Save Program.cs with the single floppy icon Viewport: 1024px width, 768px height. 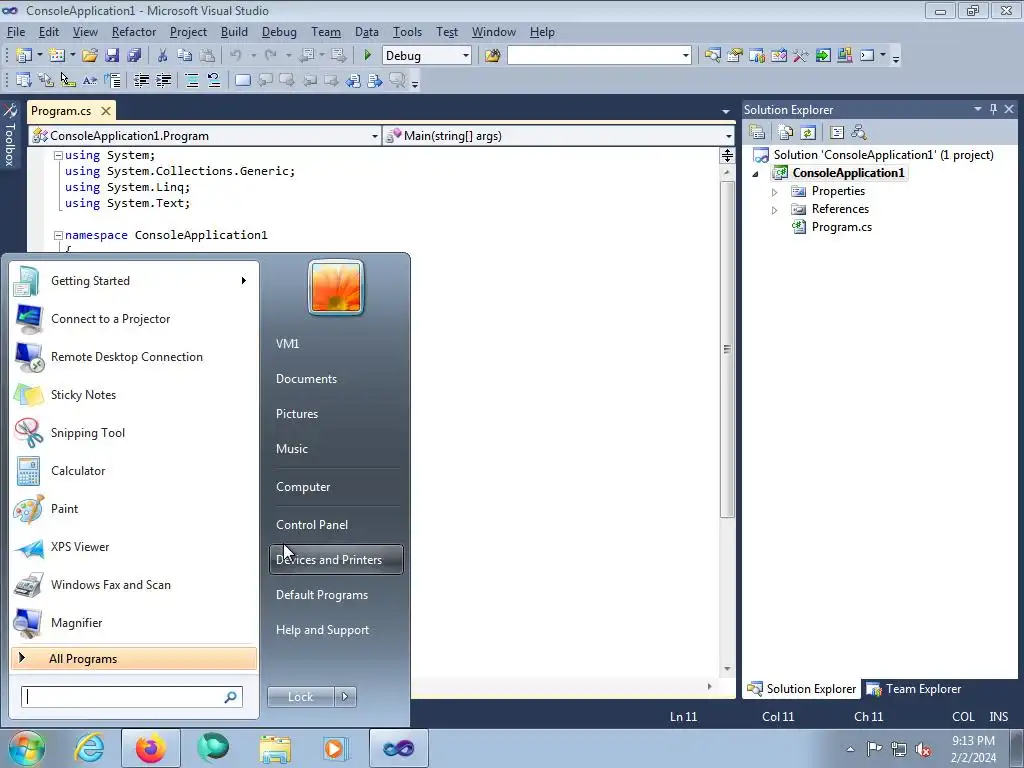pos(112,56)
